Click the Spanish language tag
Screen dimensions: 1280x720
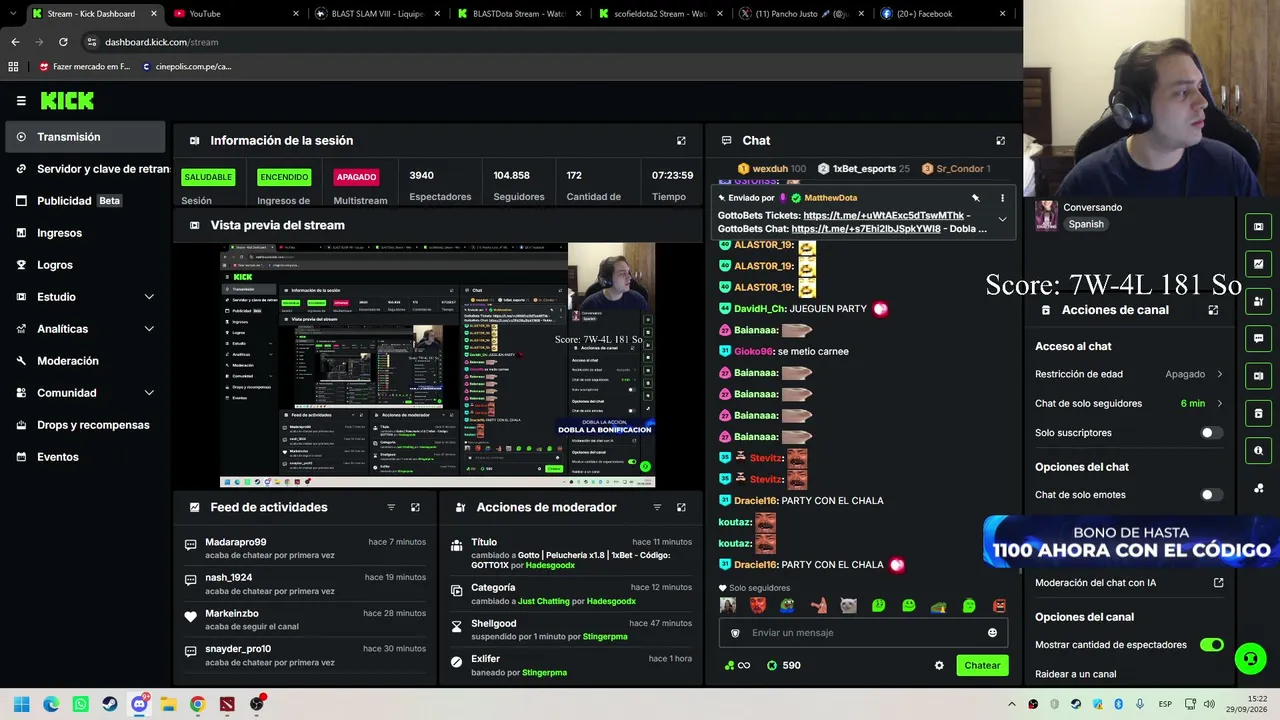pos(1086,225)
